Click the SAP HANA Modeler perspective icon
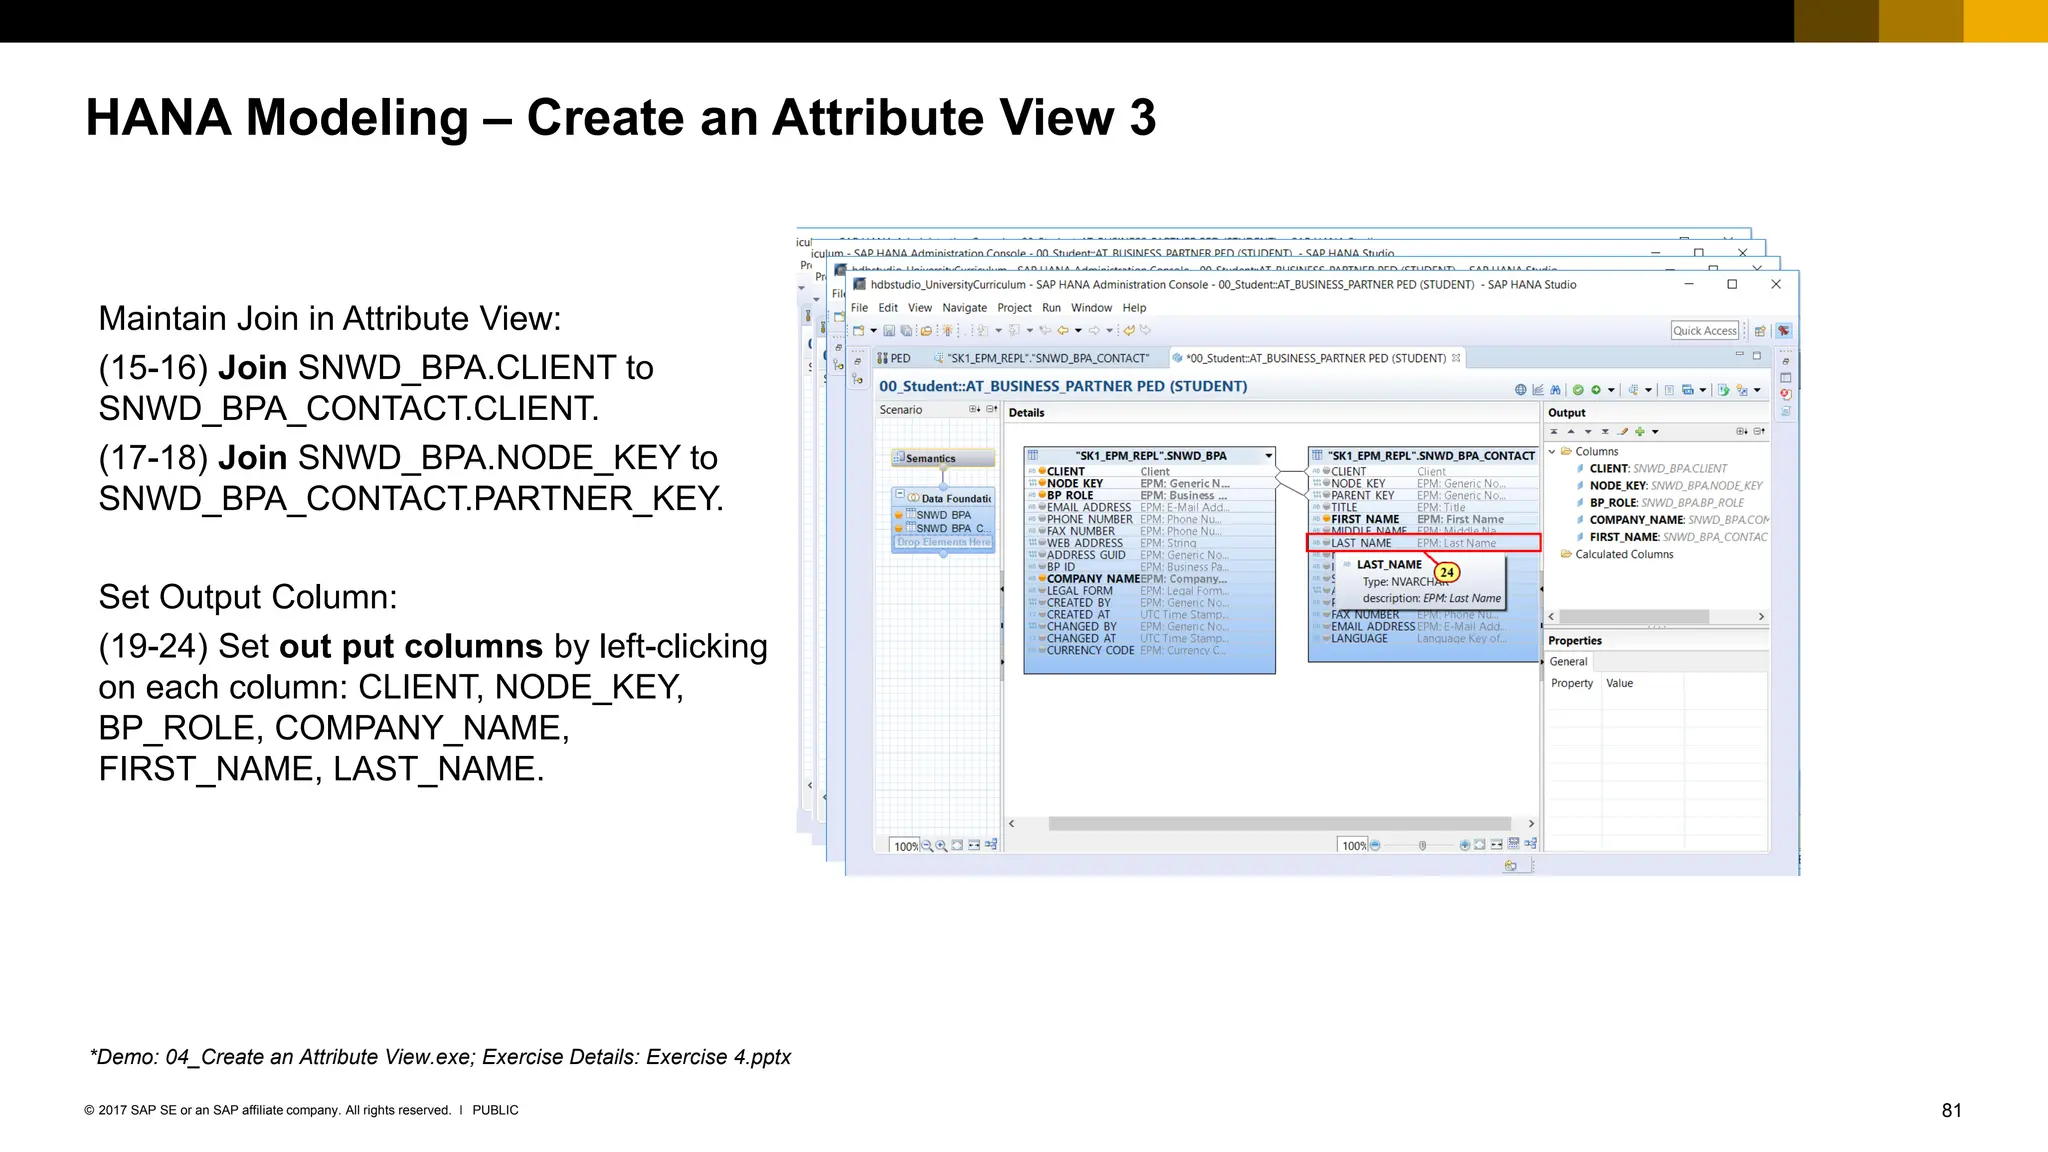Image resolution: width=2048 pixels, height=1152 pixels. point(1784,331)
